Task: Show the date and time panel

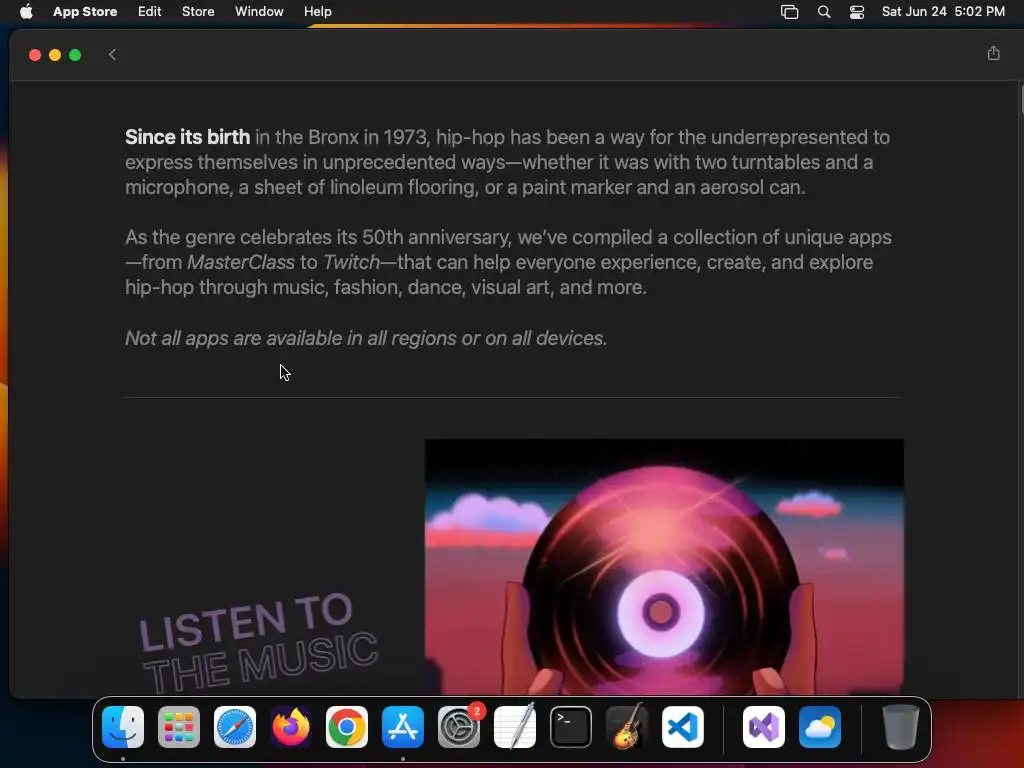Action: (x=943, y=12)
